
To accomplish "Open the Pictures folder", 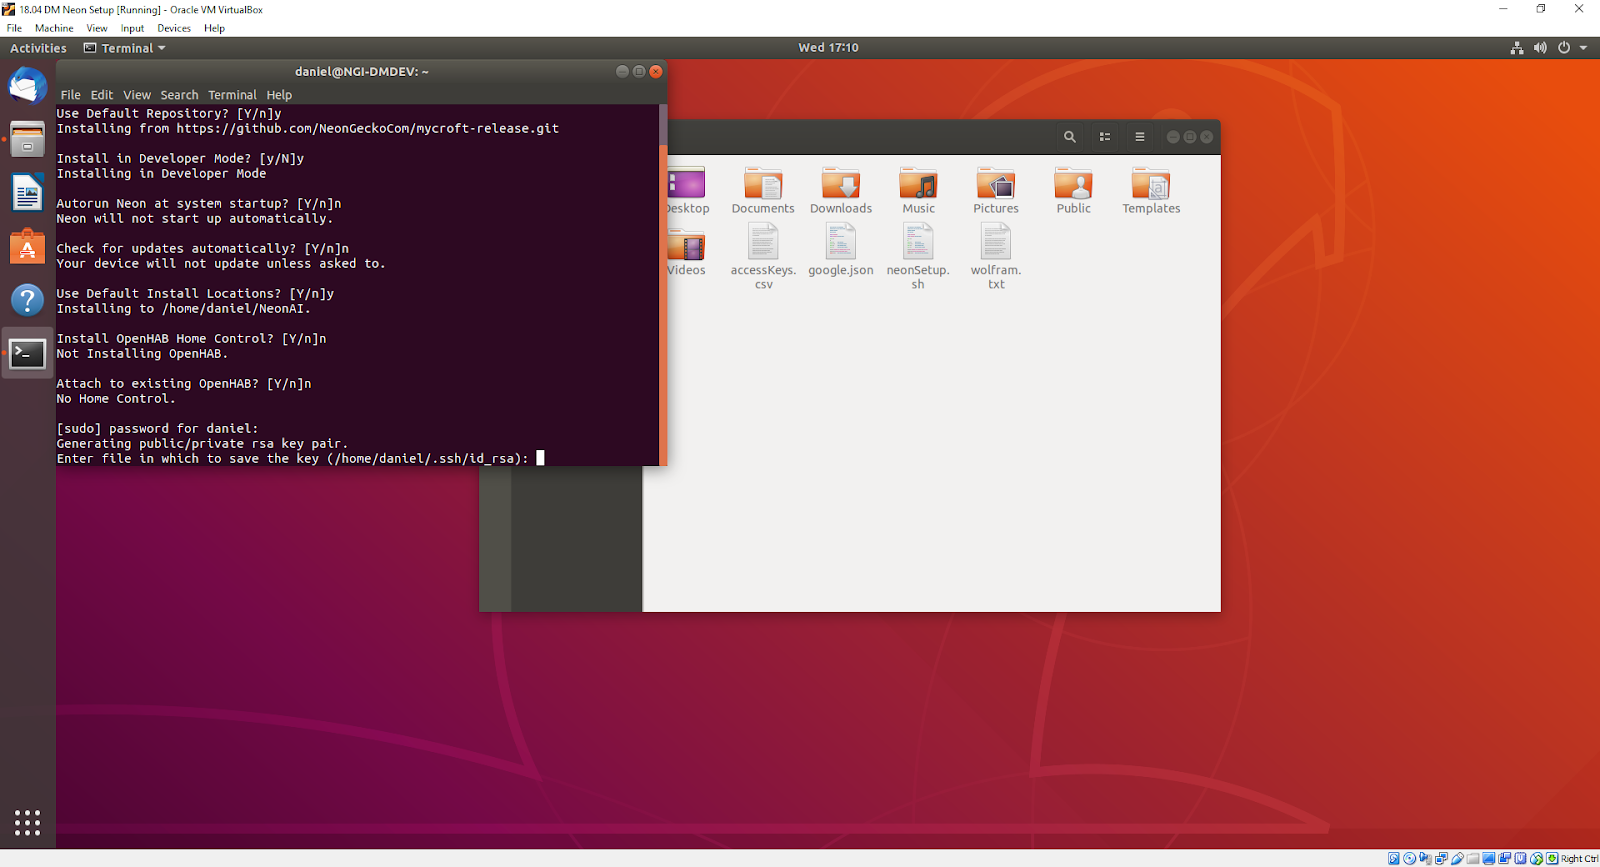I will (996, 190).
